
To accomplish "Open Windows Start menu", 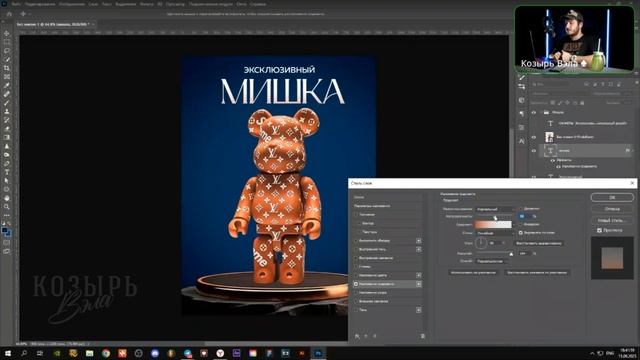I will [x=8, y=353].
